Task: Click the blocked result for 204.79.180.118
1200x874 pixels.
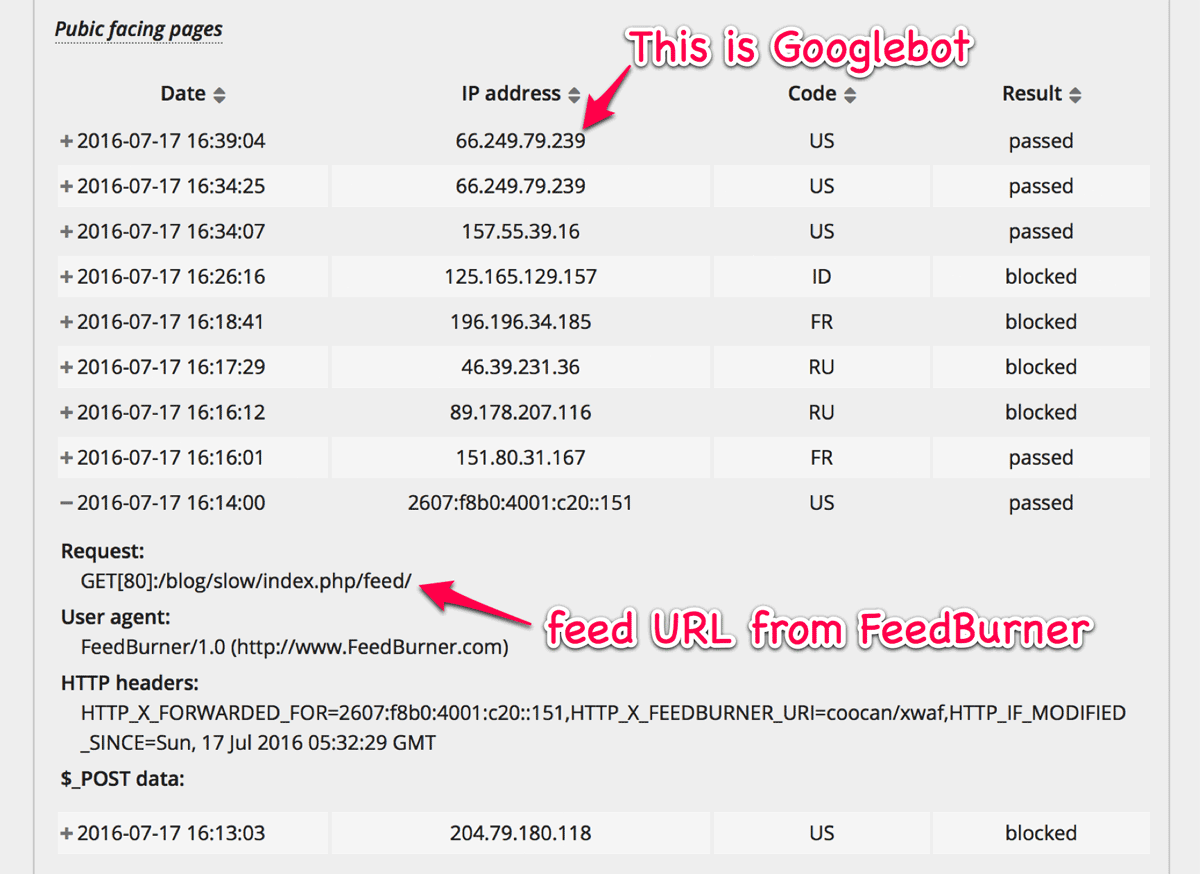Action: 1041,833
